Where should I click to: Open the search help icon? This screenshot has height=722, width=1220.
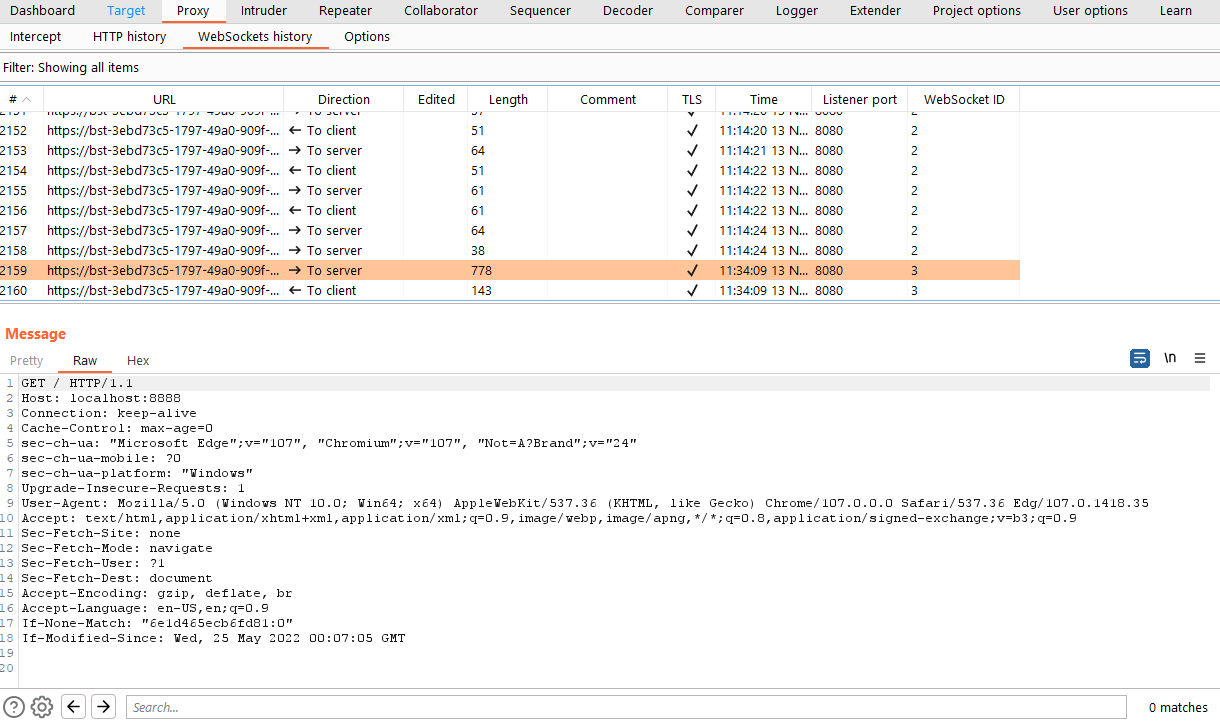(x=14, y=707)
